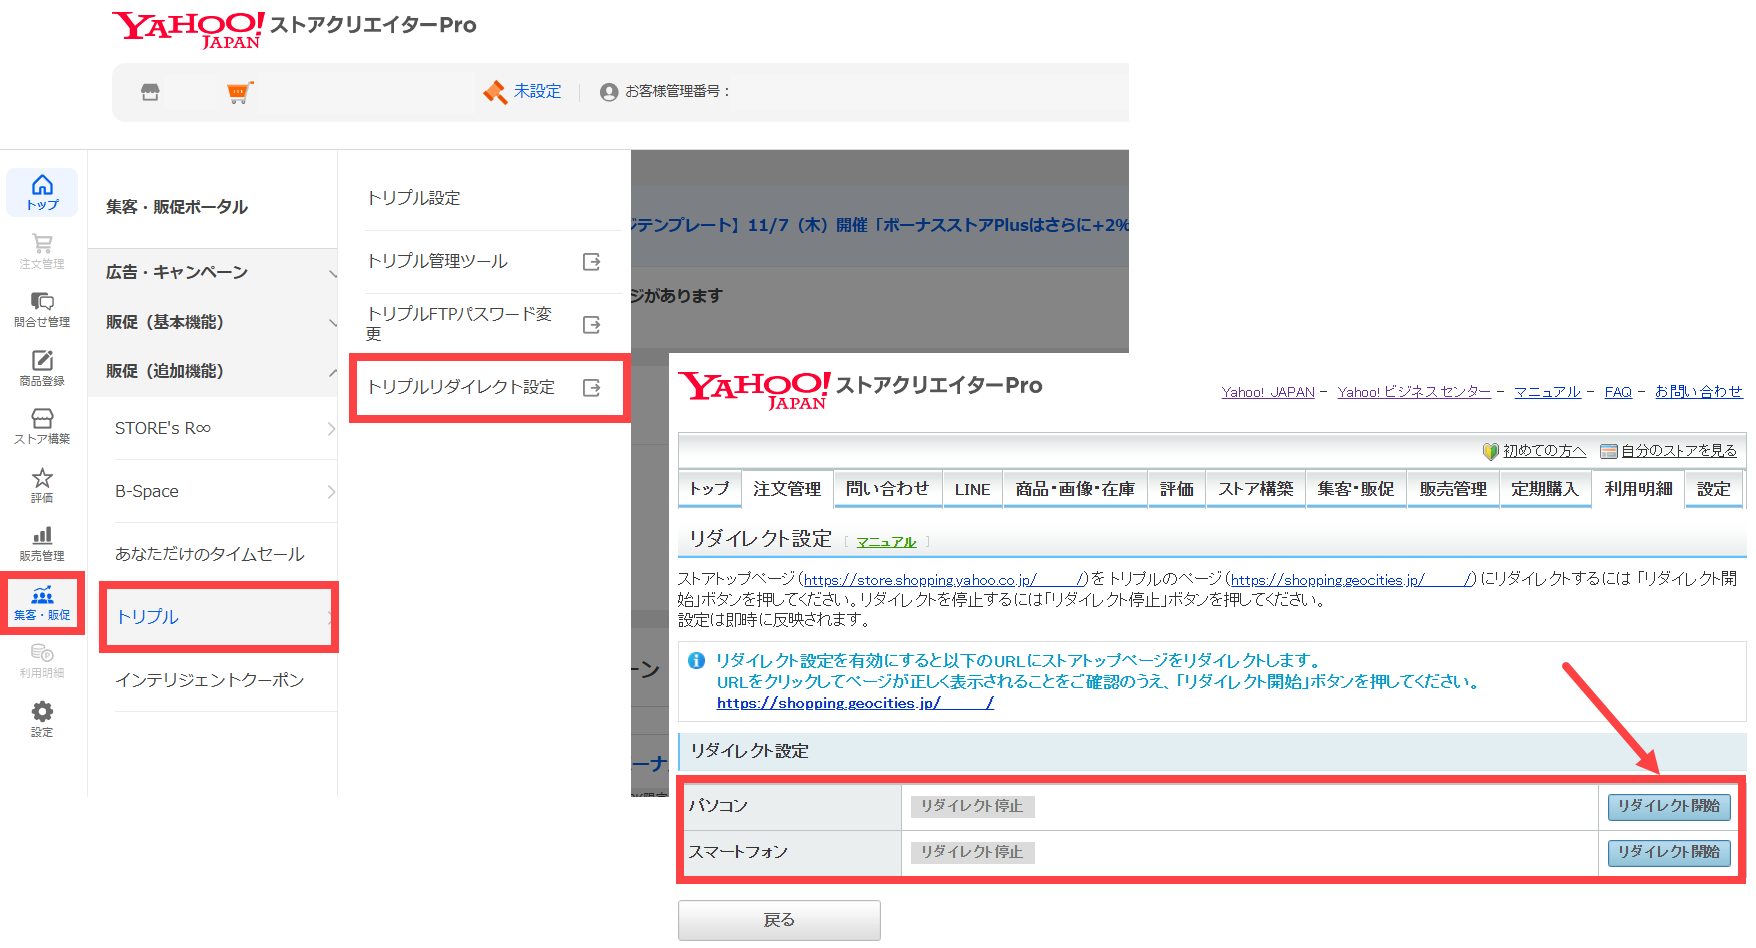Switch to the 集客・販促 tab

tap(1356, 489)
